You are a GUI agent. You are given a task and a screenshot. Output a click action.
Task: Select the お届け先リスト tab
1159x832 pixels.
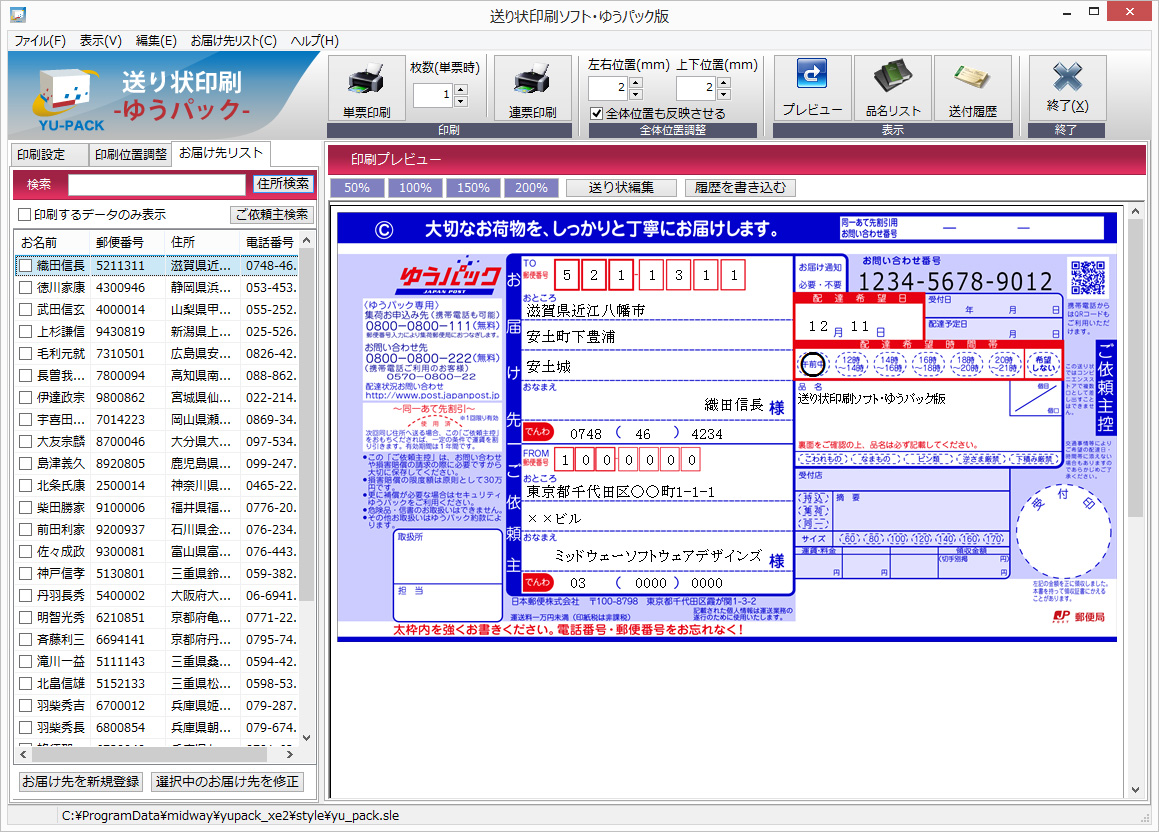pos(221,152)
